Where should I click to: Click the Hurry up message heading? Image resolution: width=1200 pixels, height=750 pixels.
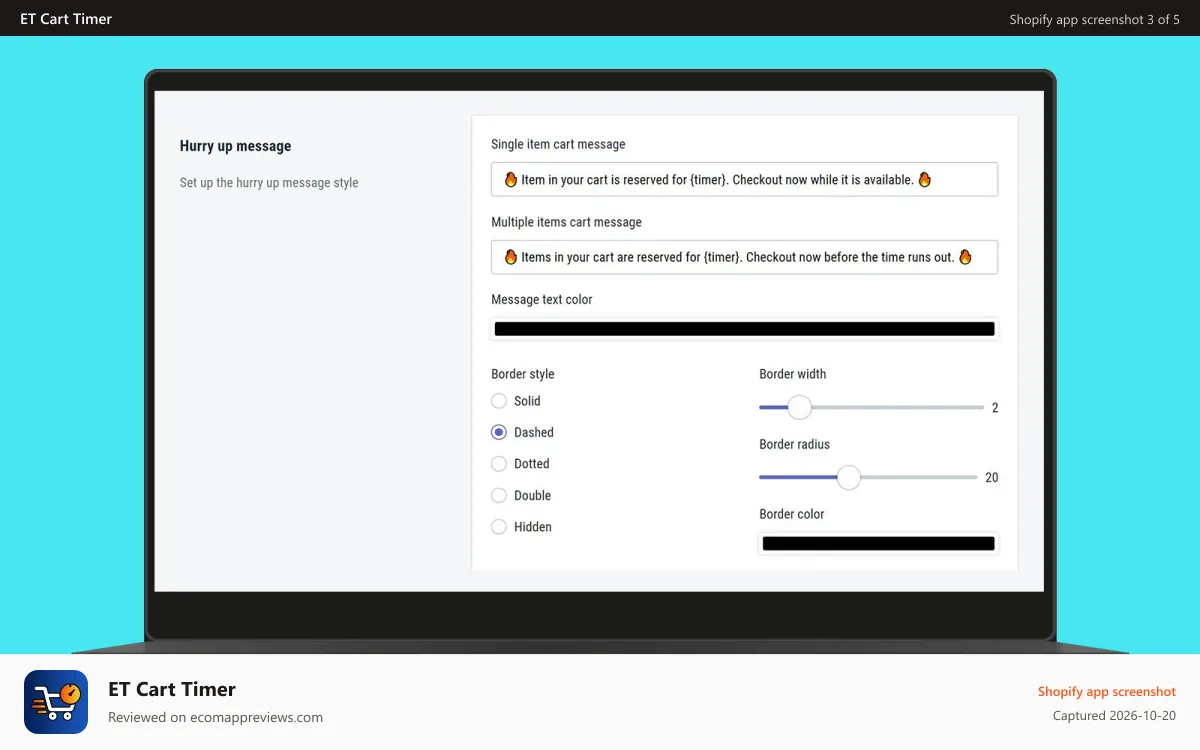click(x=235, y=146)
